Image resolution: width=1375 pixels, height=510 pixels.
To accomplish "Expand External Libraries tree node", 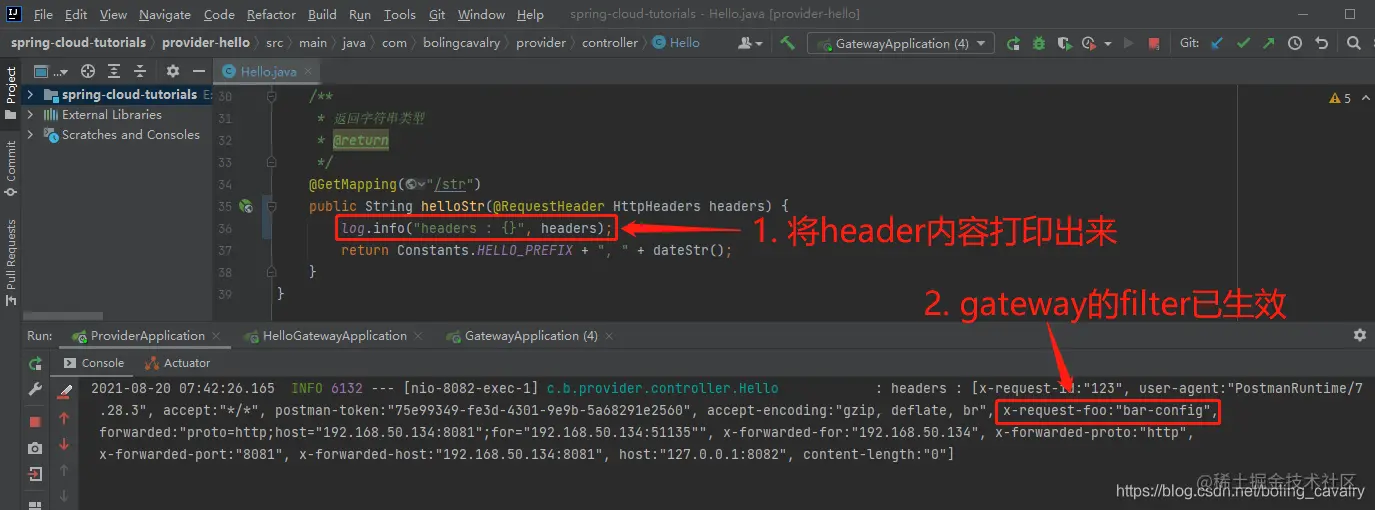I will tap(30, 115).
